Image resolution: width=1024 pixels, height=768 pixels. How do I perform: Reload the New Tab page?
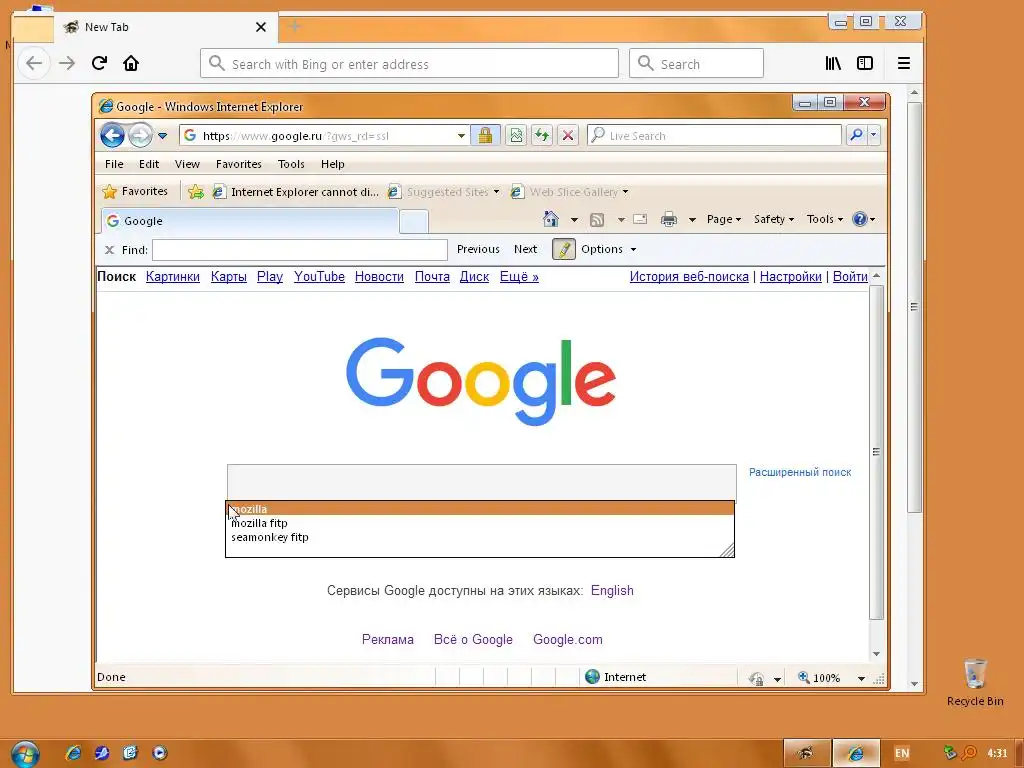click(x=99, y=63)
